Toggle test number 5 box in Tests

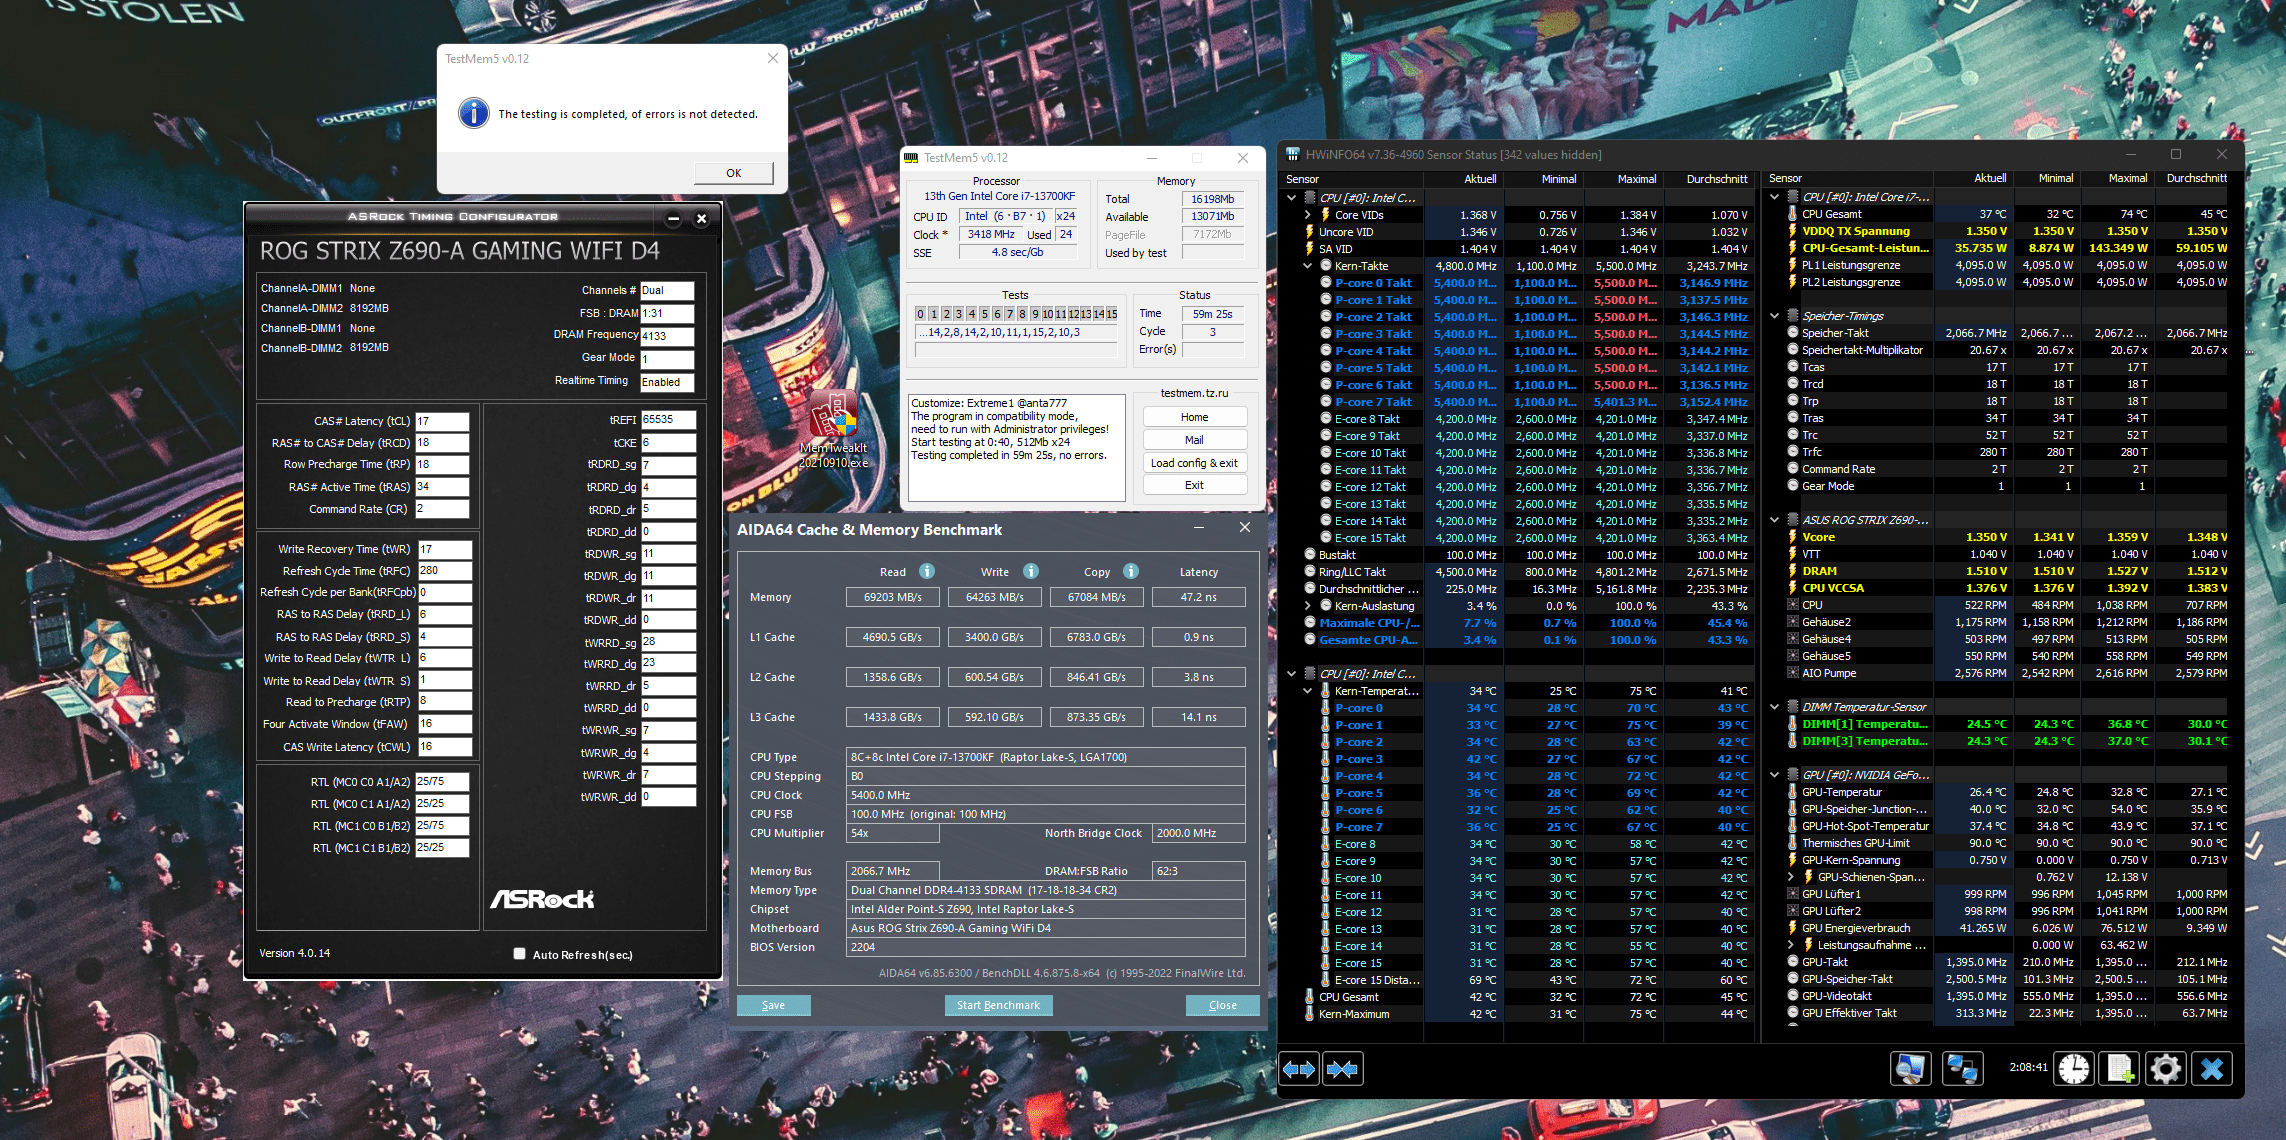tap(984, 314)
